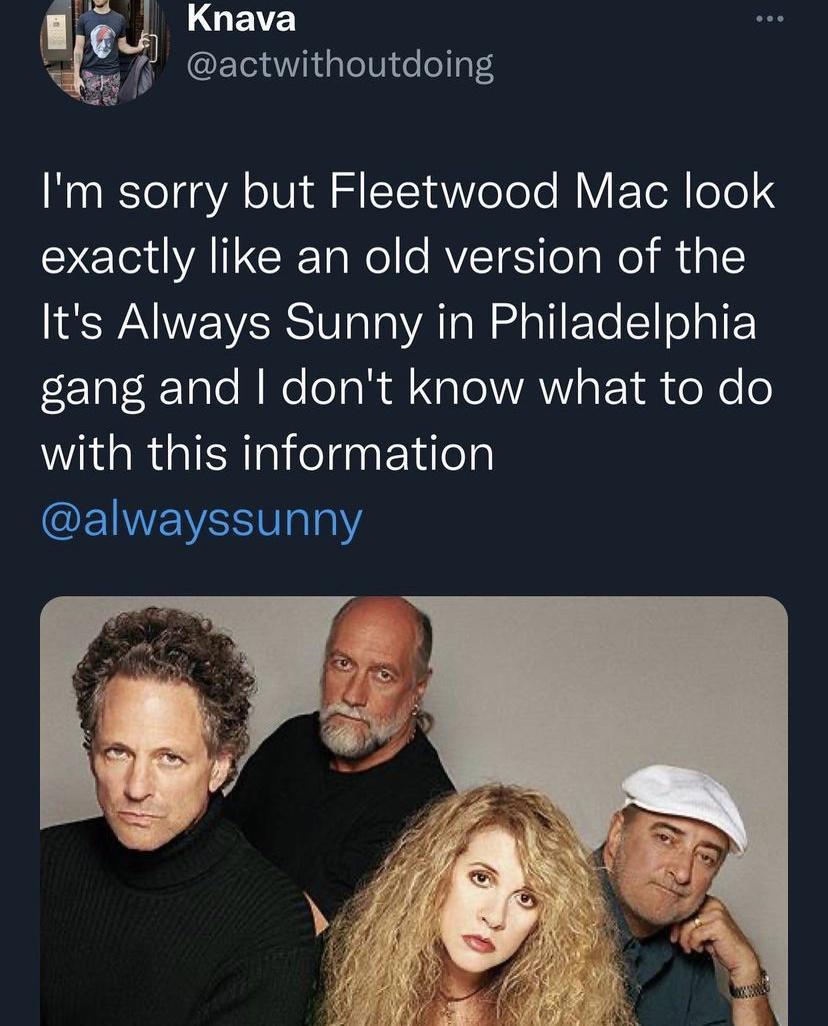This screenshot has width=828, height=1026.
Task: Tap the words "Fleetwood Mac" in tweet
Action: tap(500, 192)
